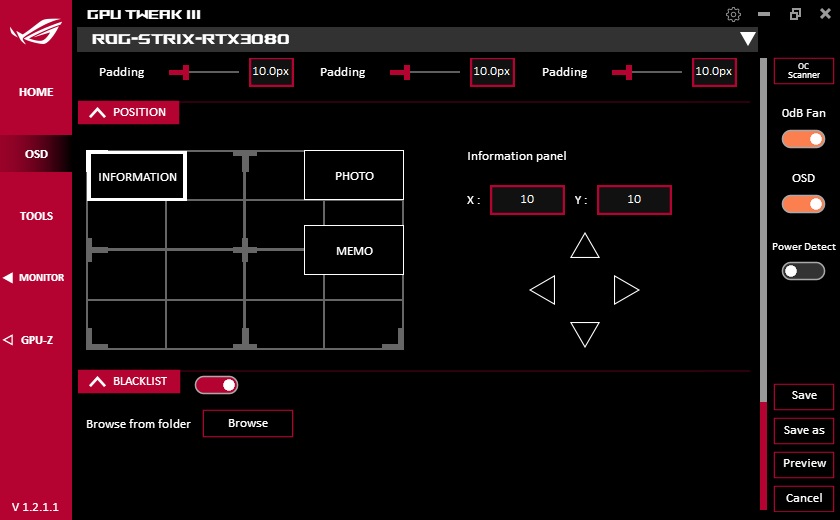Click the Save button
The height and width of the screenshot is (520, 840).
[x=804, y=396]
